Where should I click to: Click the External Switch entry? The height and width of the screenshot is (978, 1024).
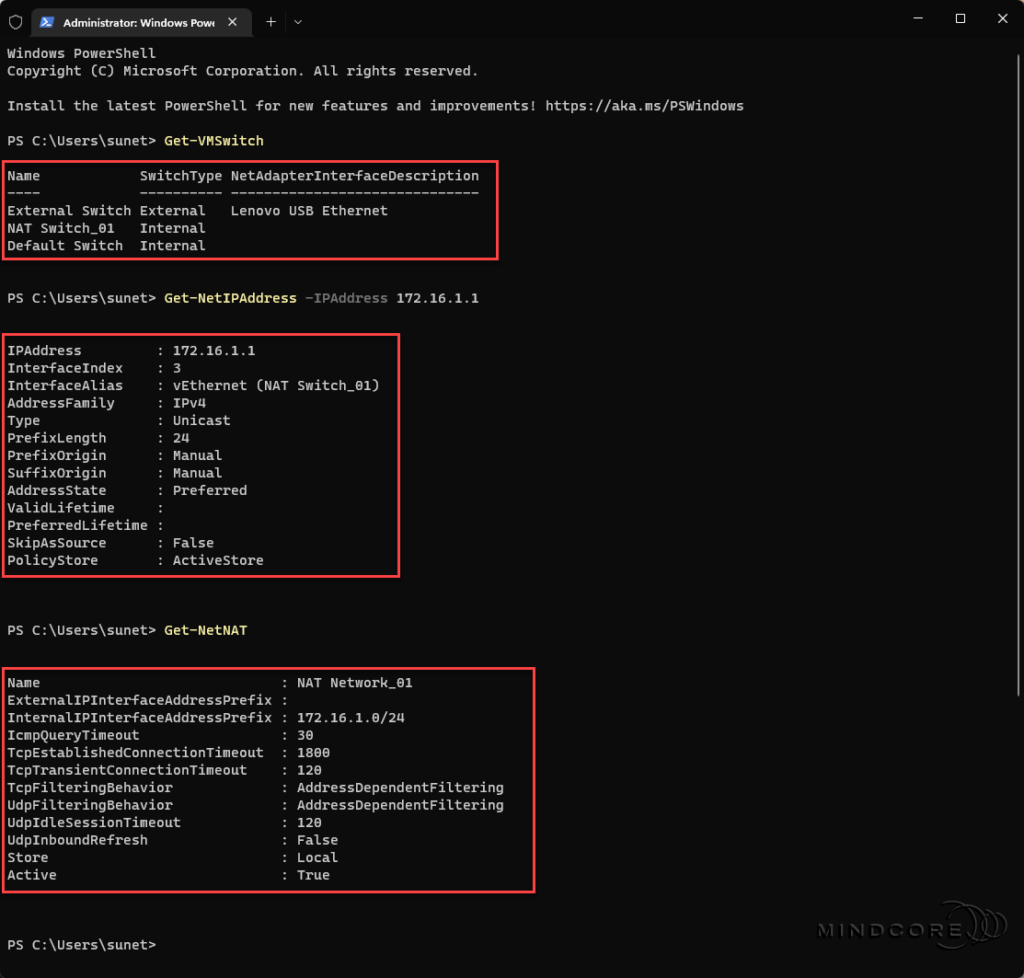(x=69, y=210)
